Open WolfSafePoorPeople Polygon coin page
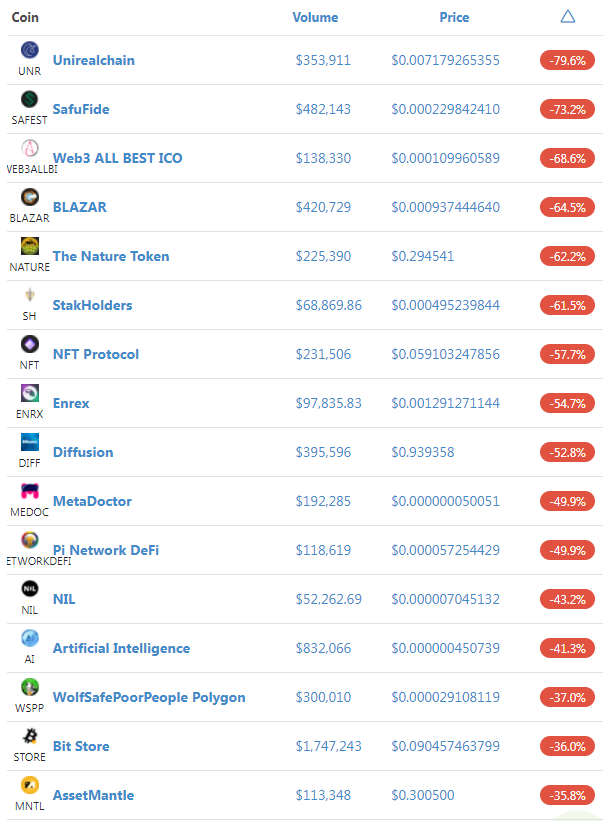This screenshot has height=821, width=603. click(x=149, y=697)
